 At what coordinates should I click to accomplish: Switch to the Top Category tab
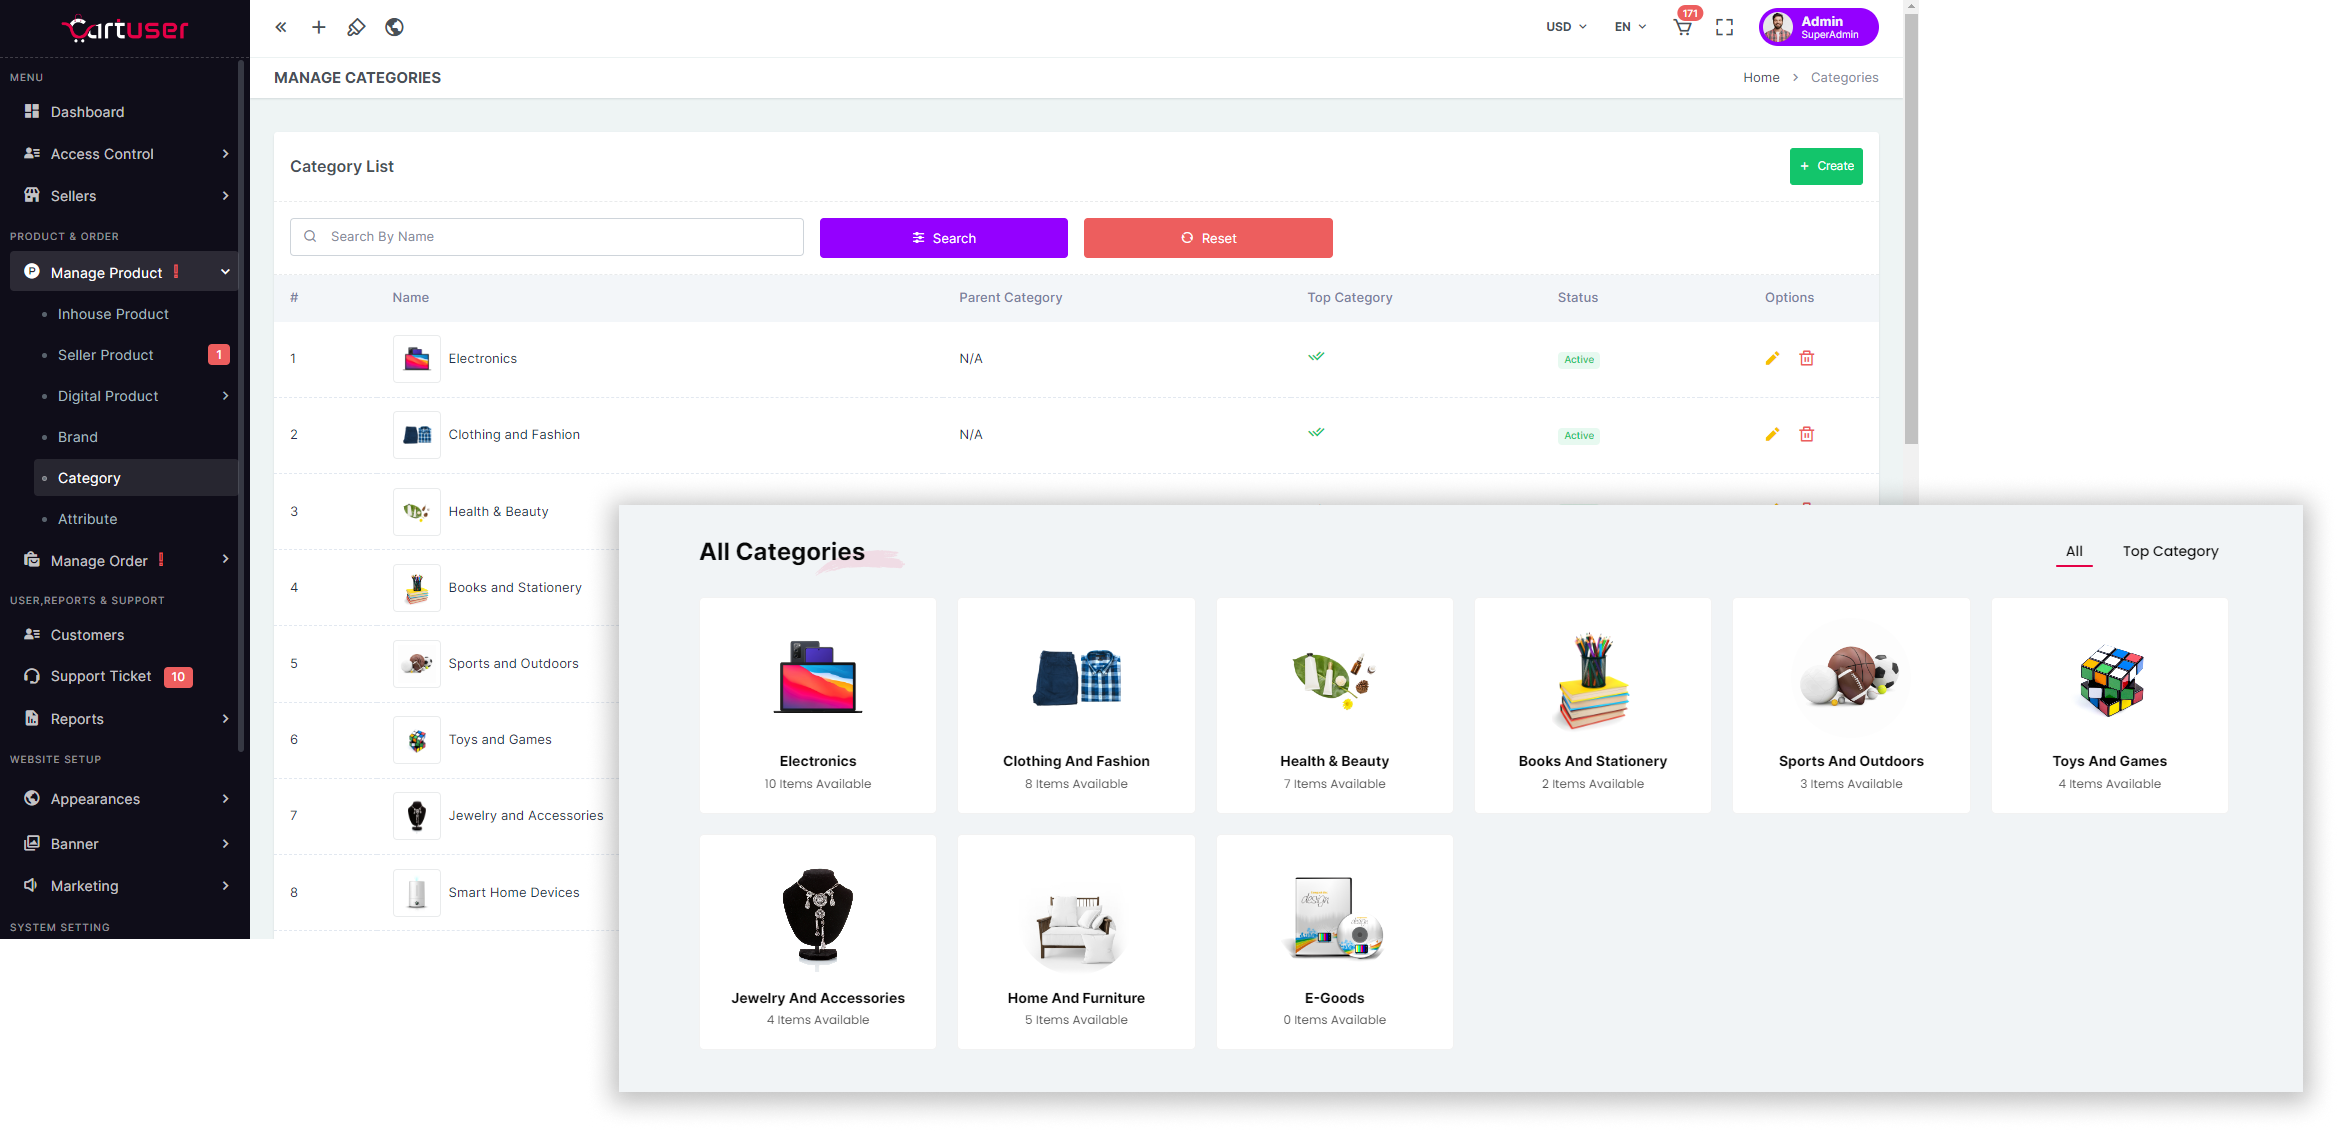point(2170,551)
